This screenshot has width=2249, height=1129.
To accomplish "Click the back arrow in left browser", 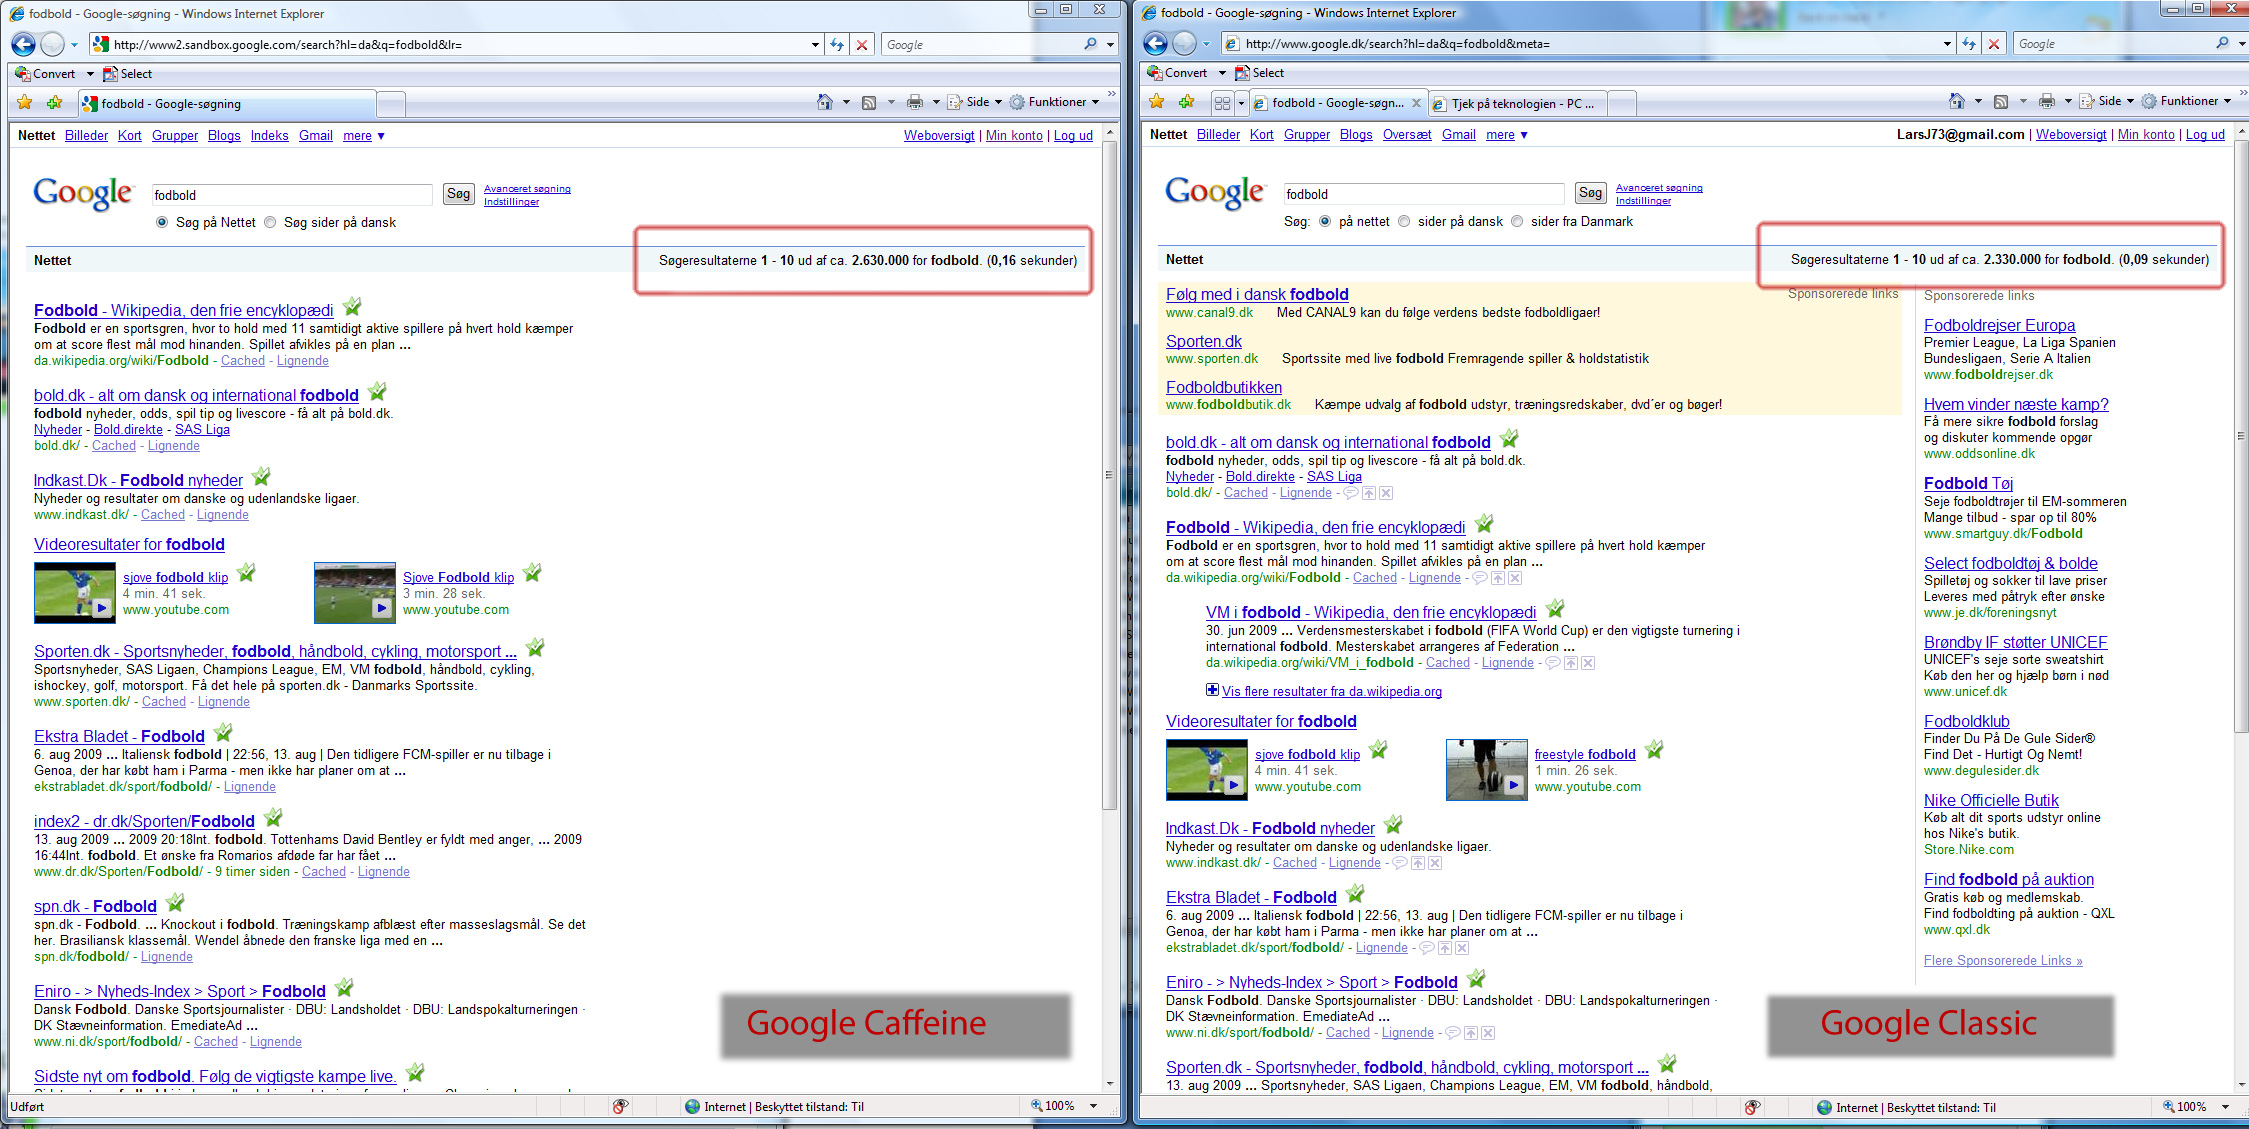I will point(24,44).
